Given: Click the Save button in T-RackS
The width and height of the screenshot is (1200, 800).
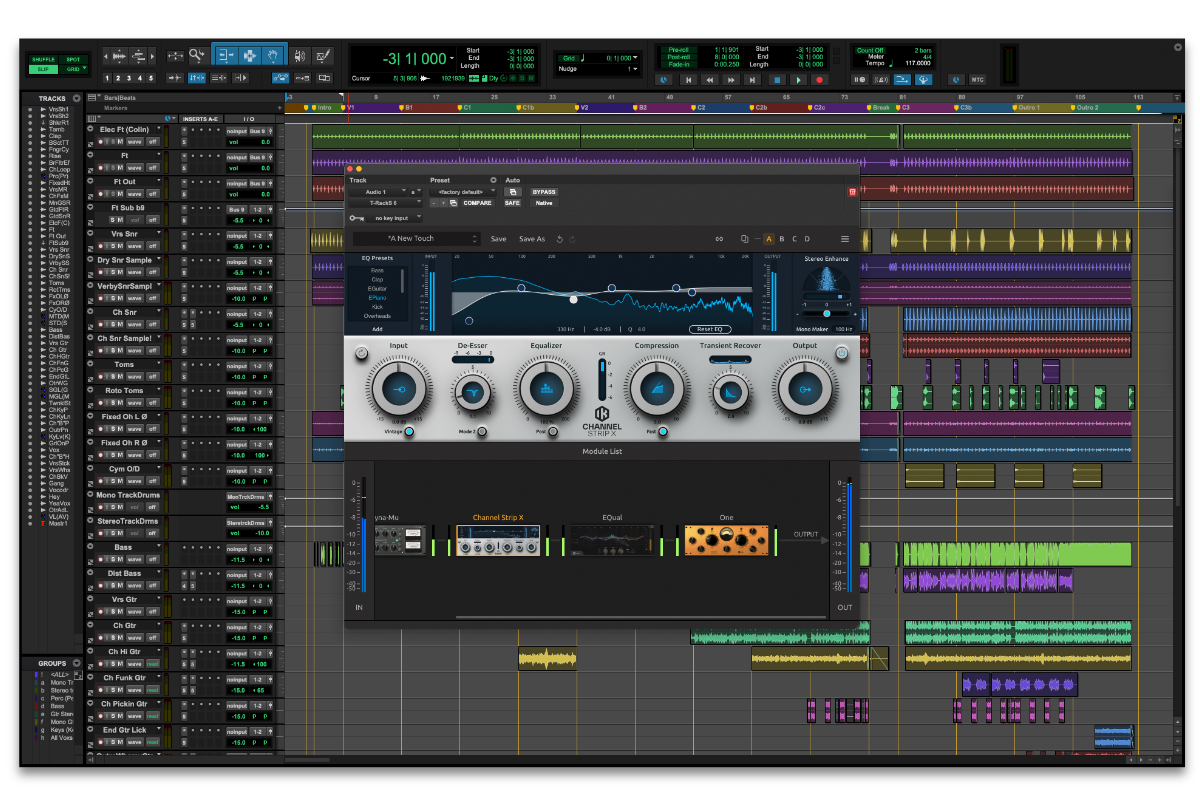Looking at the screenshot, I should (498, 239).
